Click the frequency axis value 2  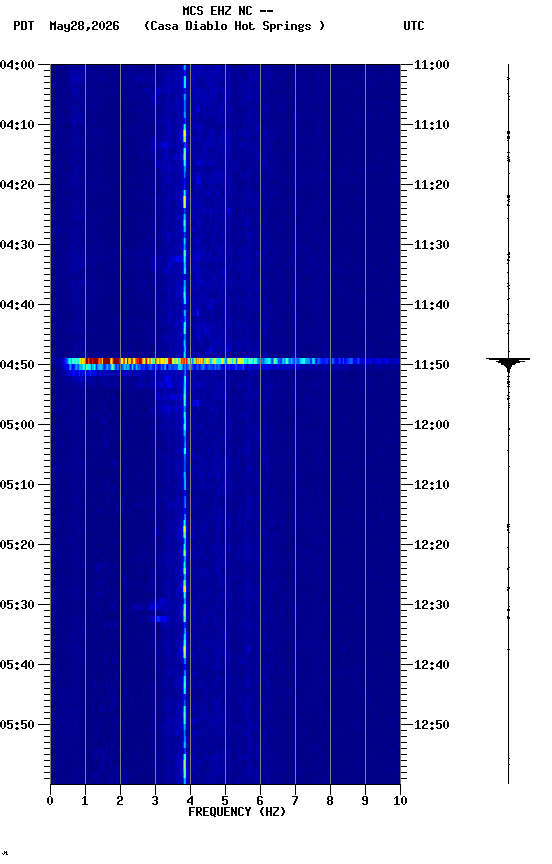[120, 801]
